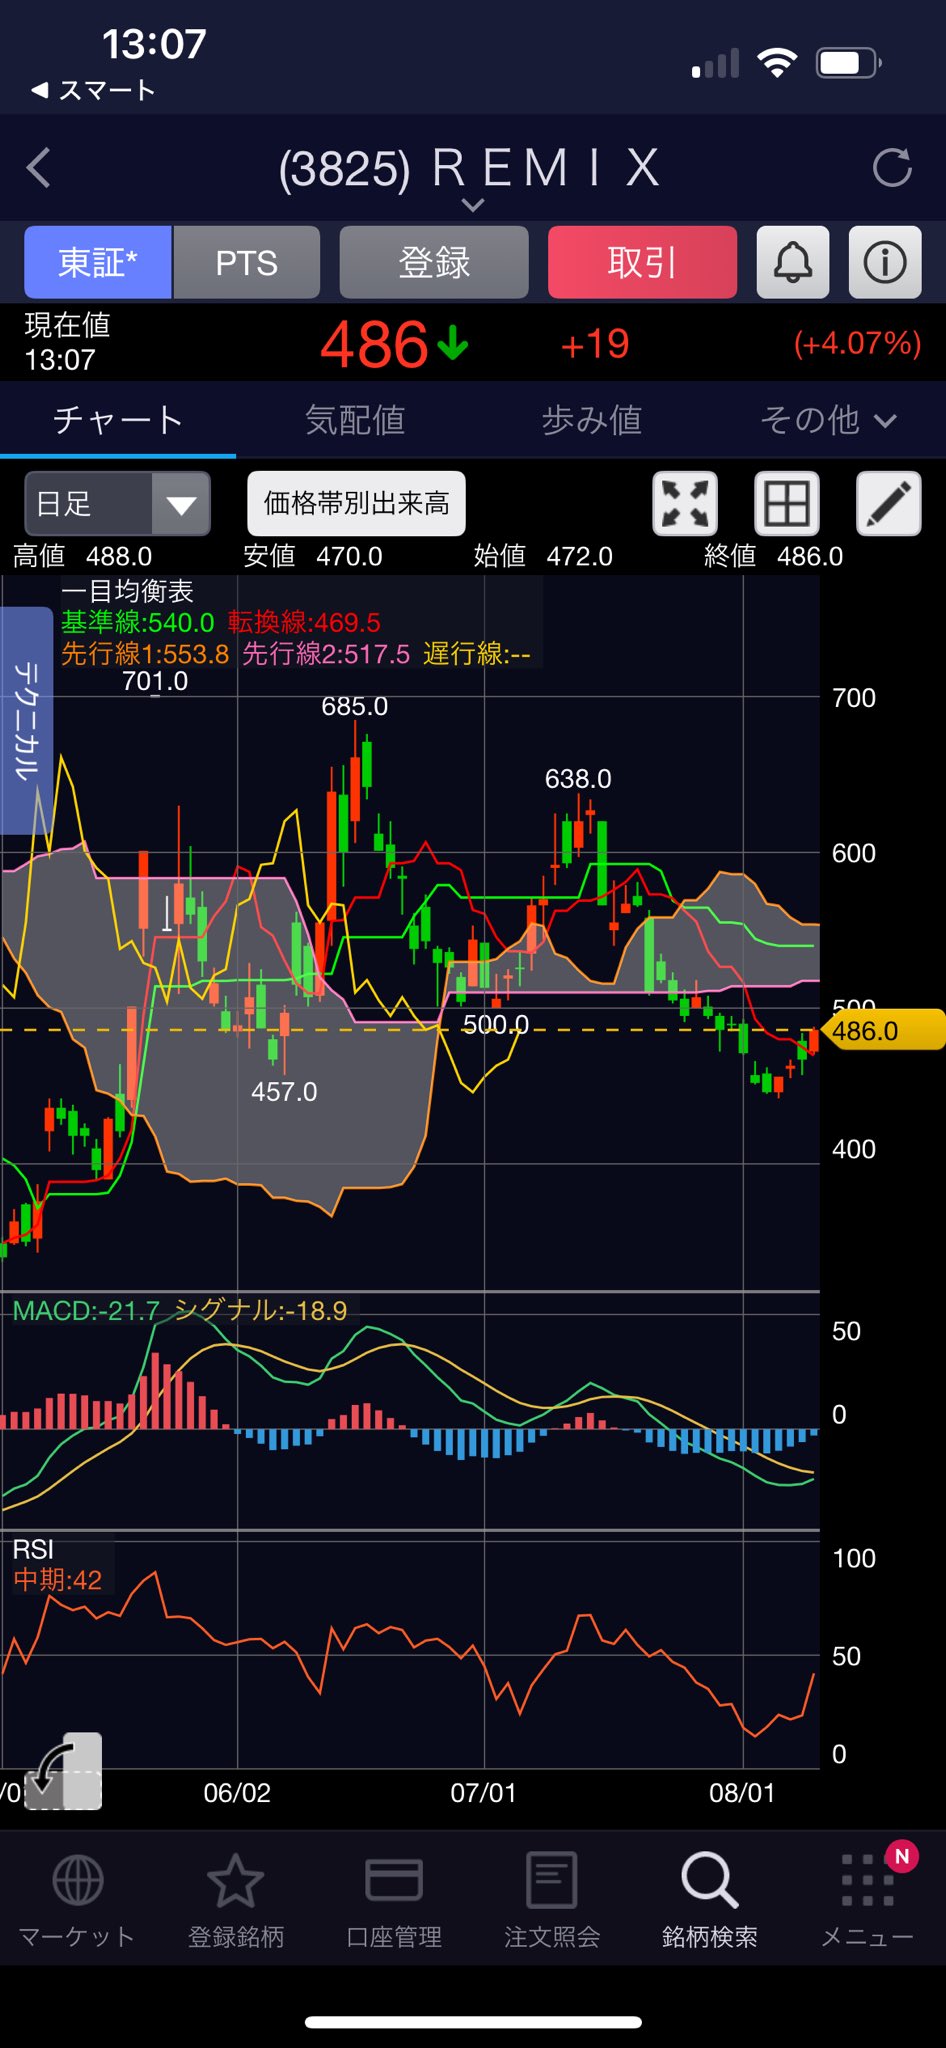The image size is (946, 2048).
Task: Tap the 基準線:540.0 value
Action: pos(138,622)
